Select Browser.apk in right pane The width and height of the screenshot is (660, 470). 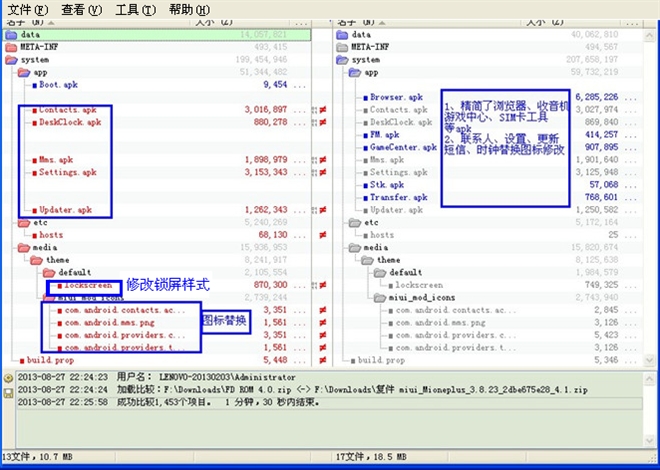click(x=396, y=97)
